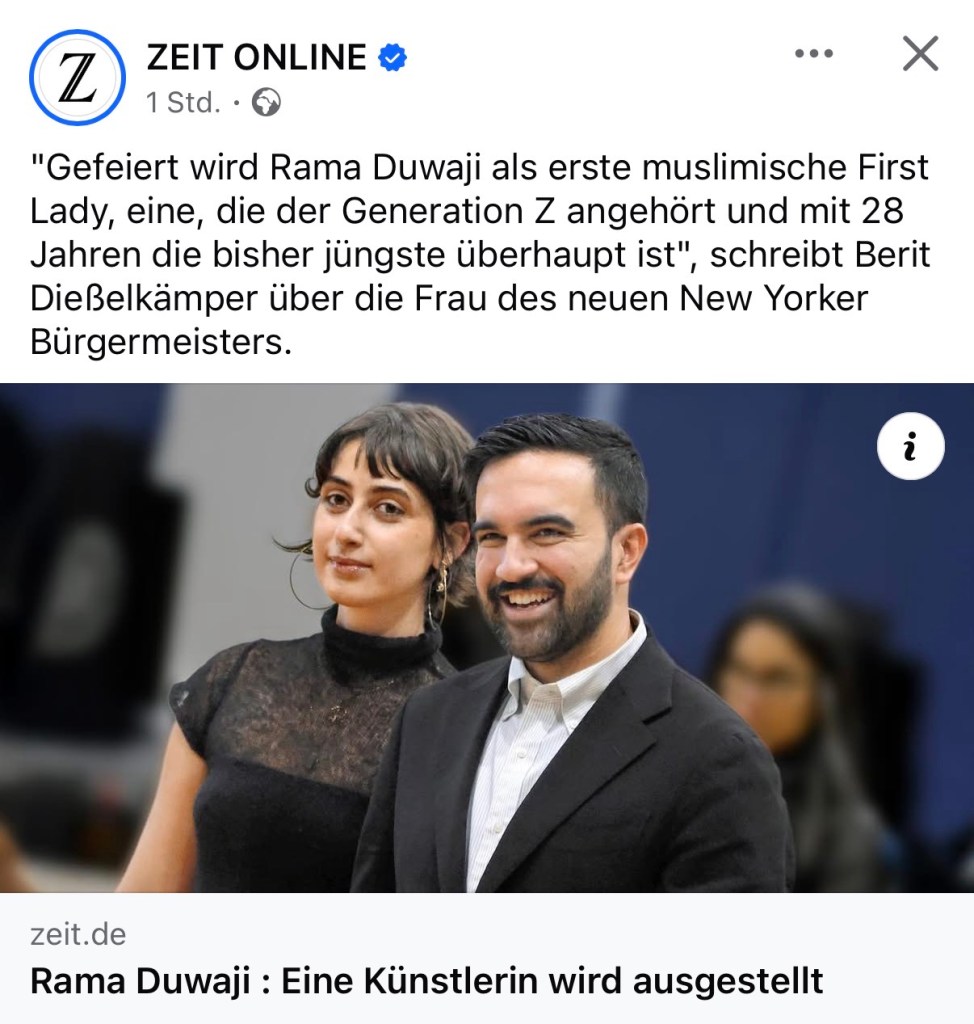Show image details via the "i" icon
This screenshot has height=1024, width=974.
pos(911,446)
